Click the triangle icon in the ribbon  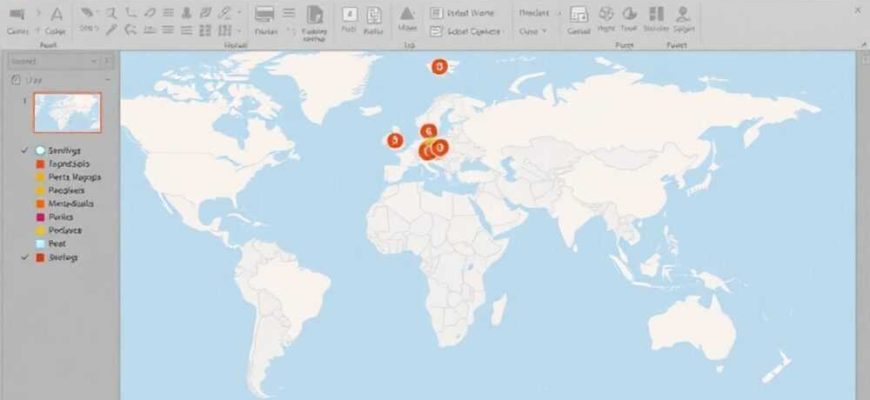pyautogui.click(x=407, y=13)
